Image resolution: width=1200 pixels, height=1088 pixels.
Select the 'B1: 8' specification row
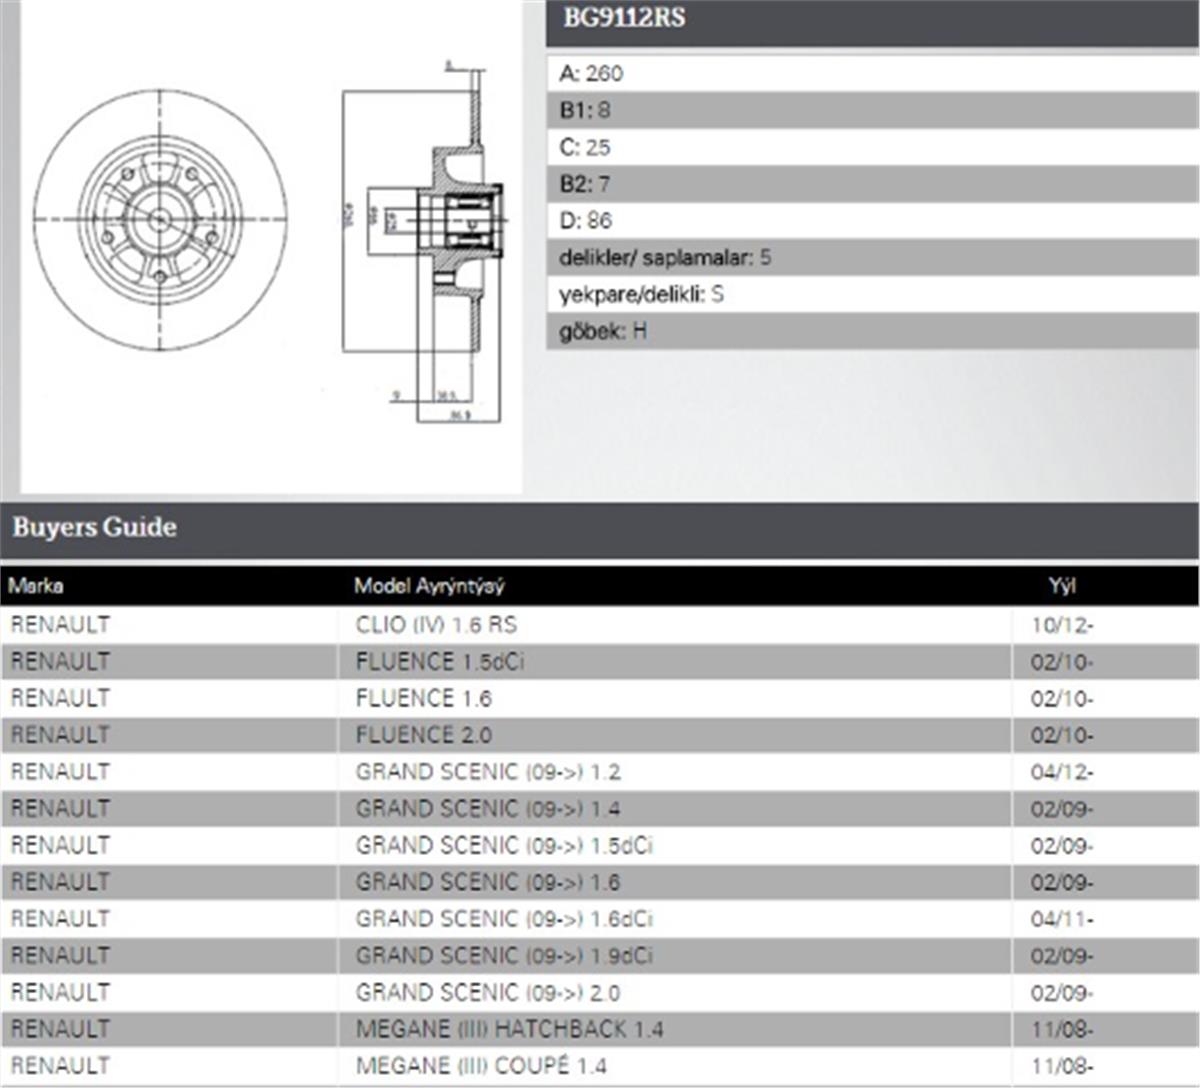(872, 110)
